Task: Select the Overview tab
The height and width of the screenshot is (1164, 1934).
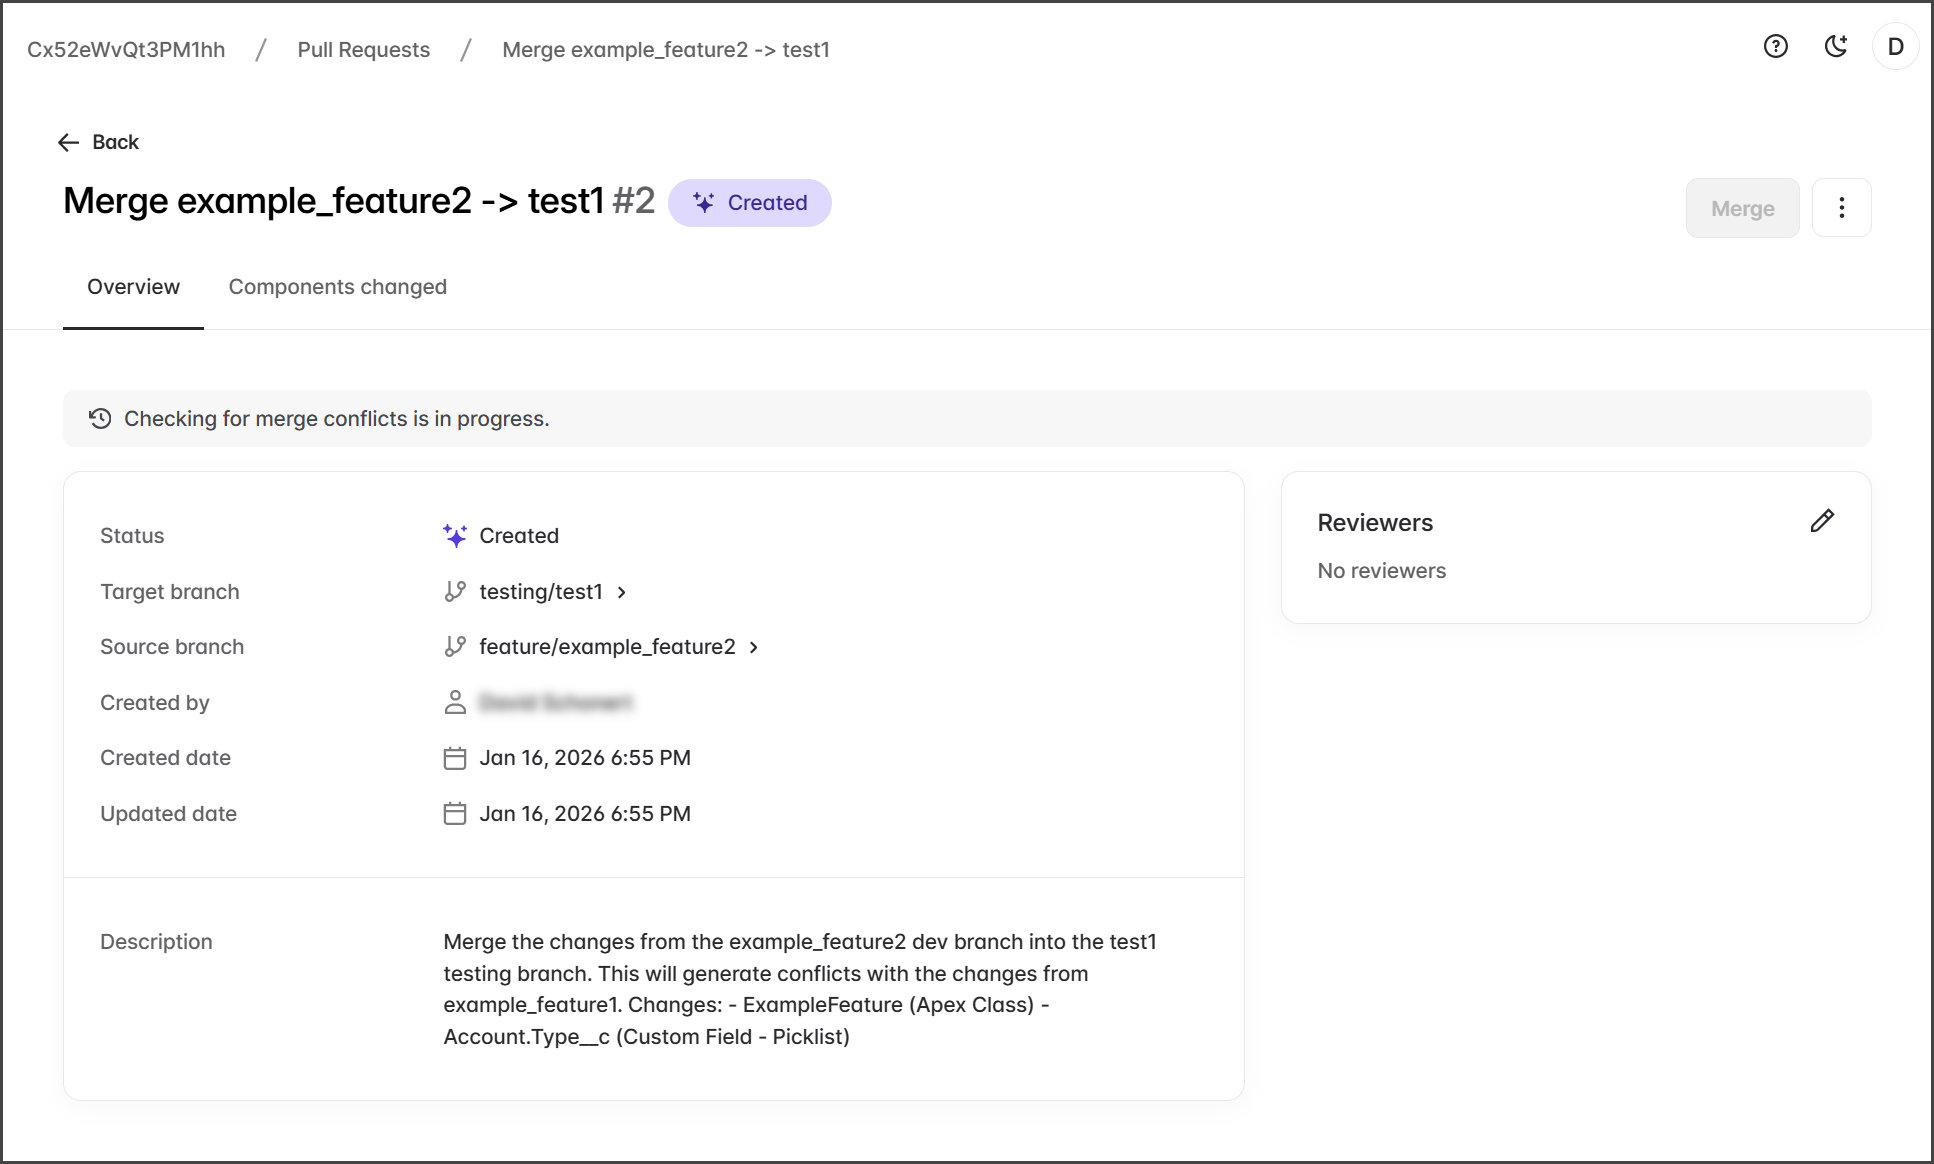Action: [133, 287]
